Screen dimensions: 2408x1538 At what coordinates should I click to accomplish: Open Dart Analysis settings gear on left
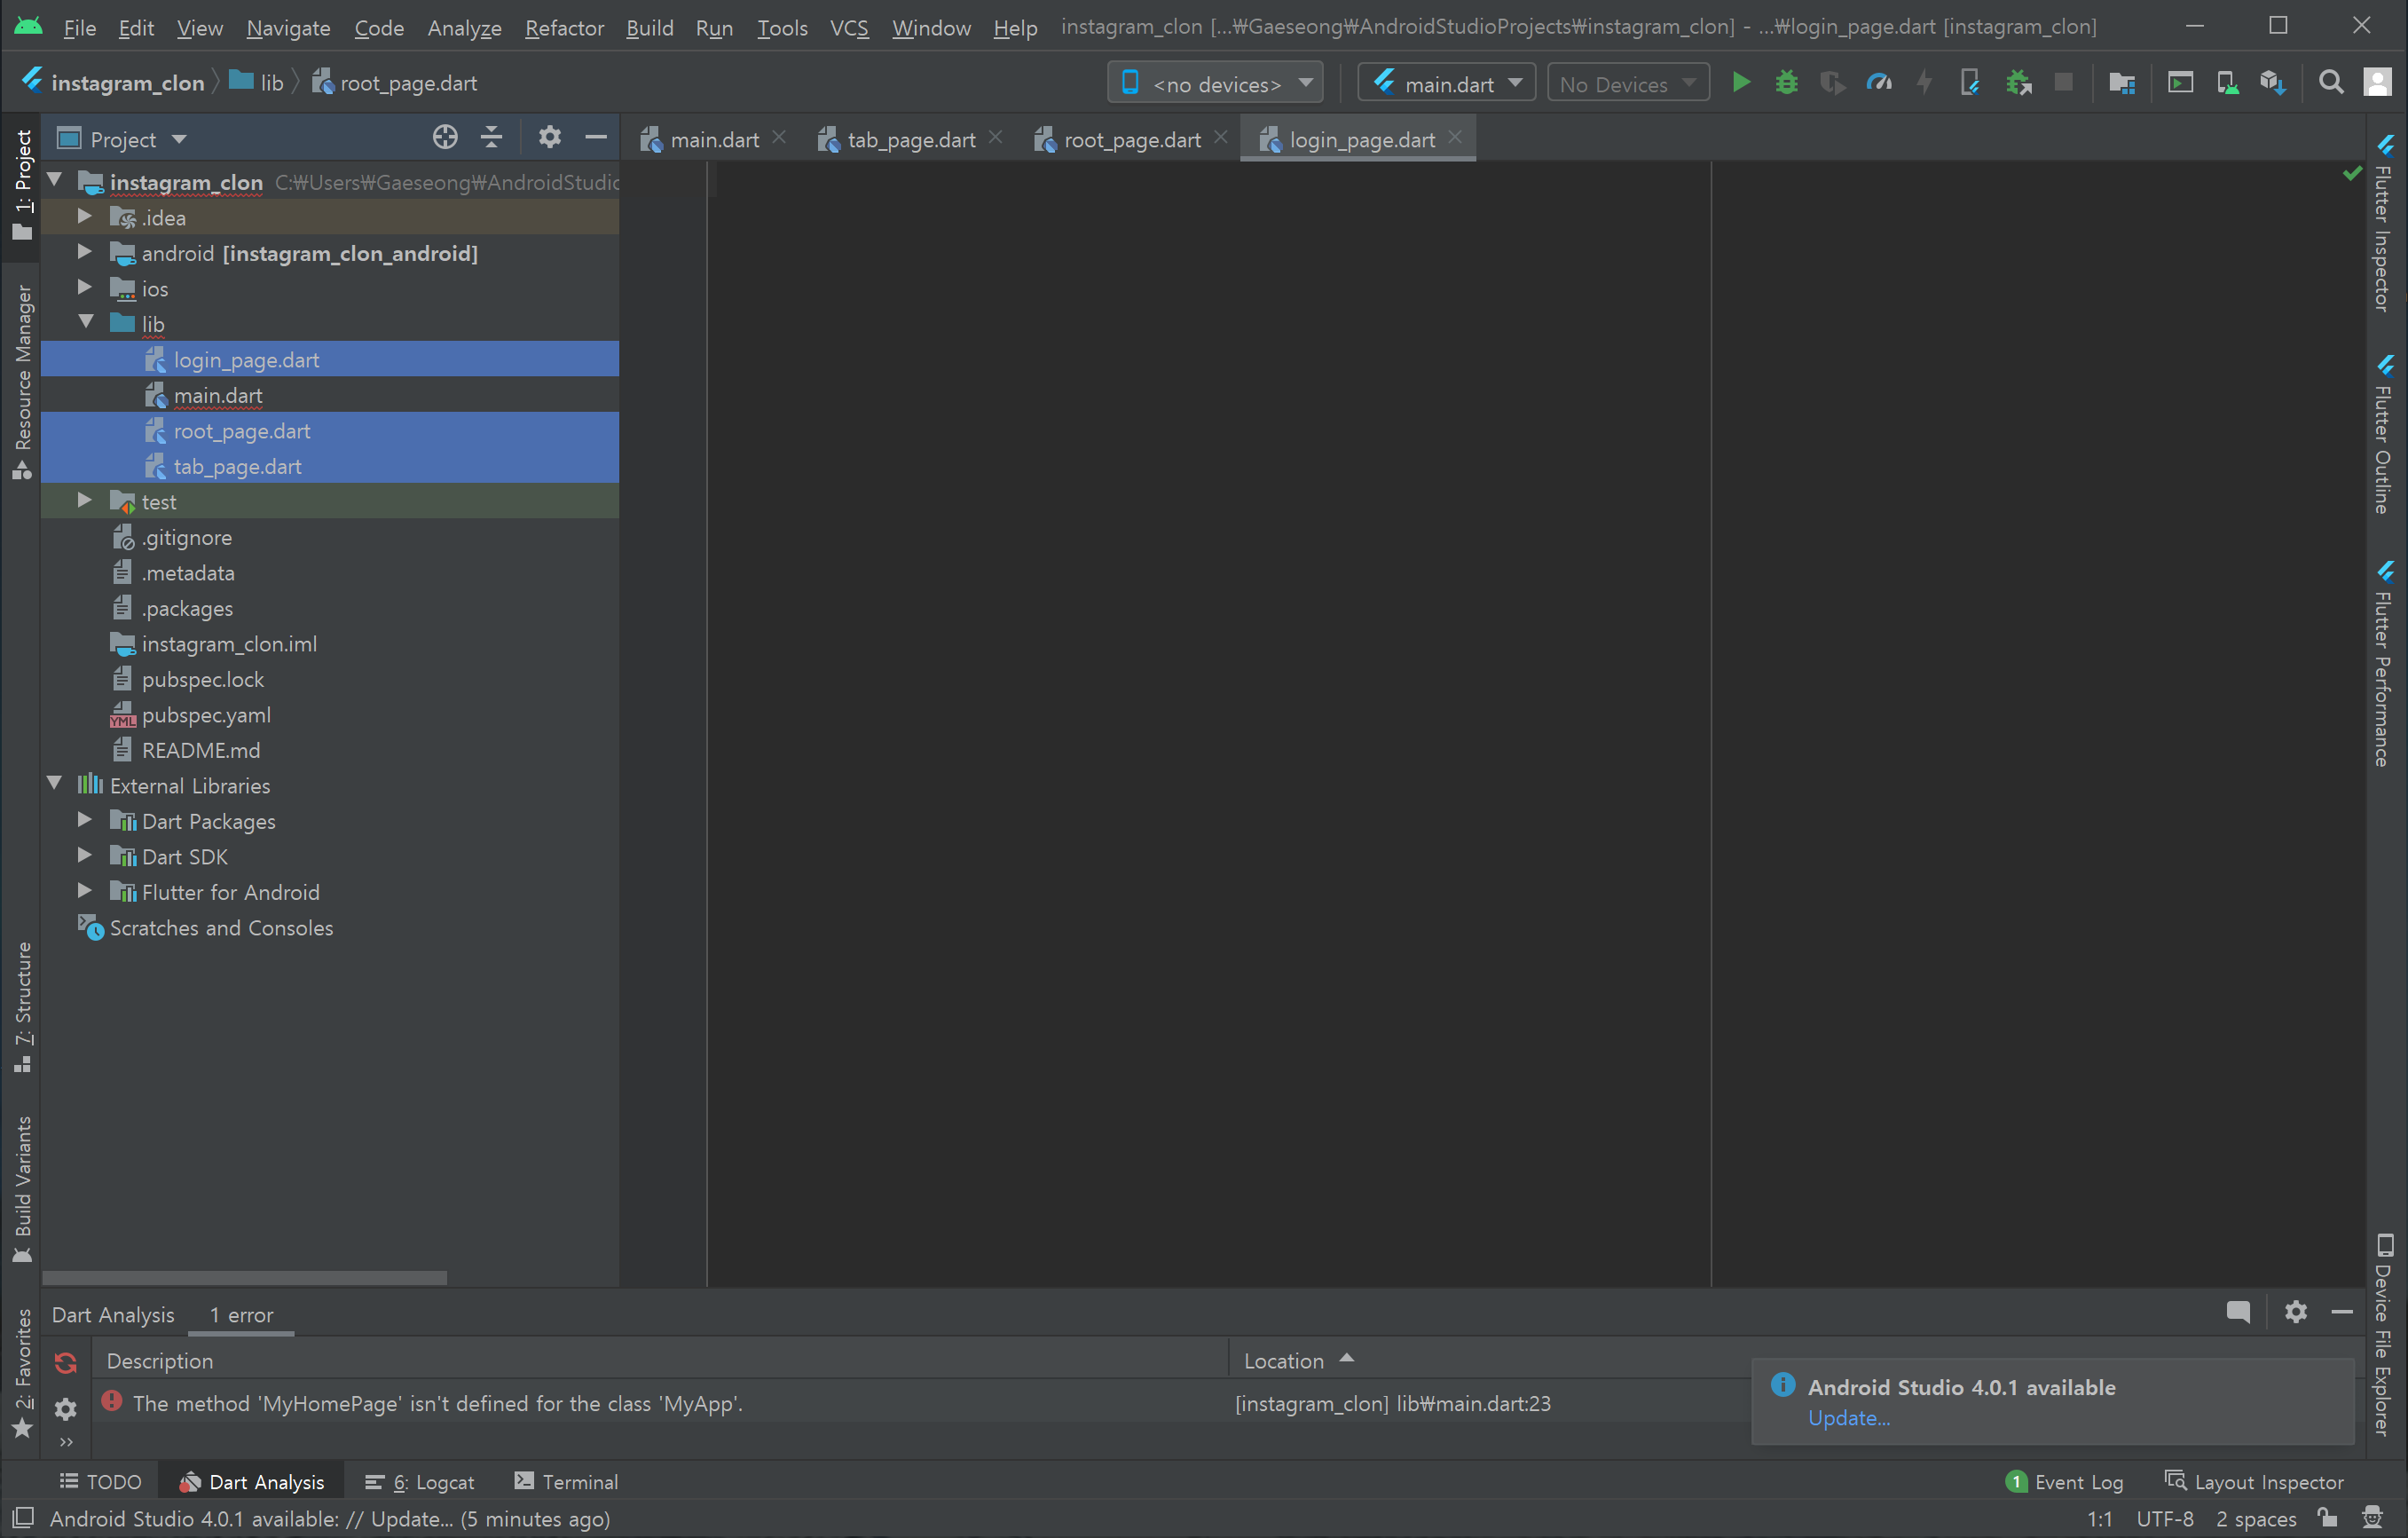pos(66,1409)
